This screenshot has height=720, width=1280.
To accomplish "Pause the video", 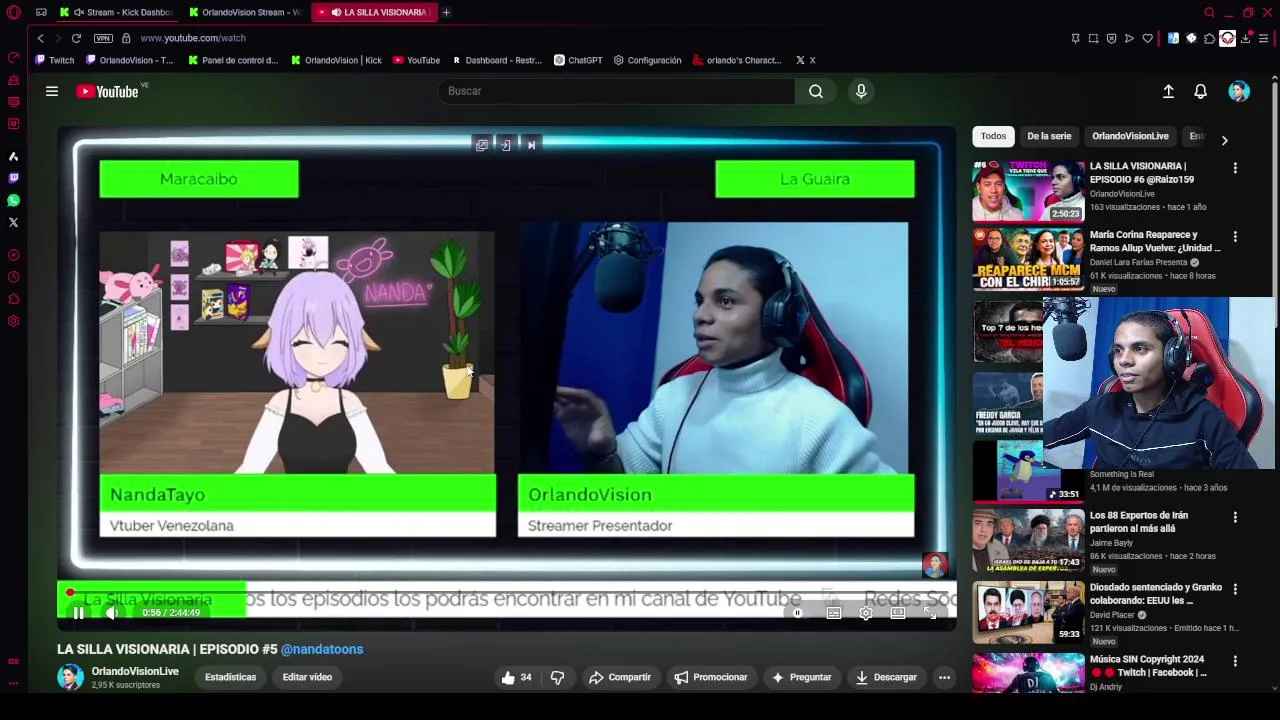I will click(x=78, y=613).
